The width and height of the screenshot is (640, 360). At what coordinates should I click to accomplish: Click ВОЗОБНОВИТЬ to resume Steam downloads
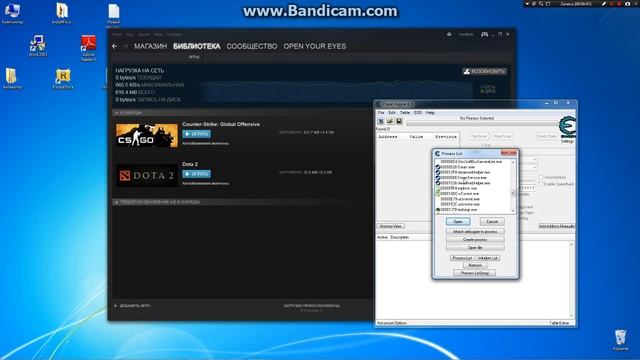click(485, 71)
